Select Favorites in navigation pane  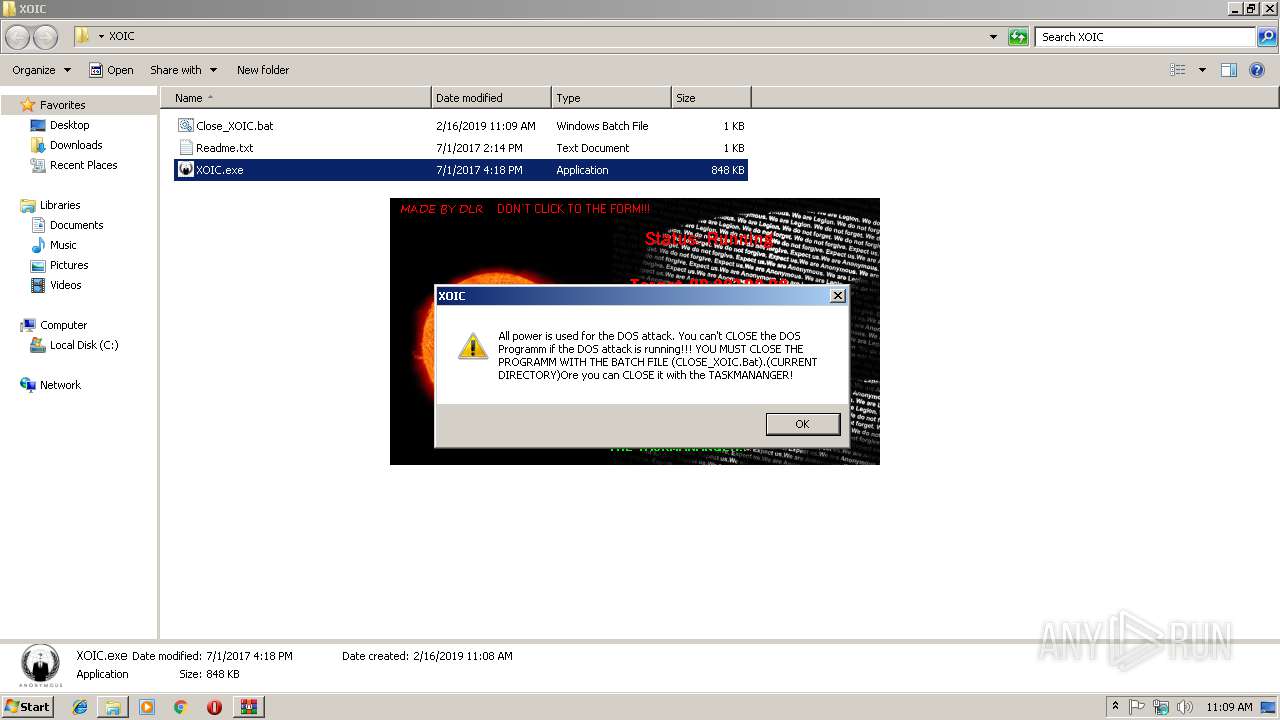click(x=62, y=105)
